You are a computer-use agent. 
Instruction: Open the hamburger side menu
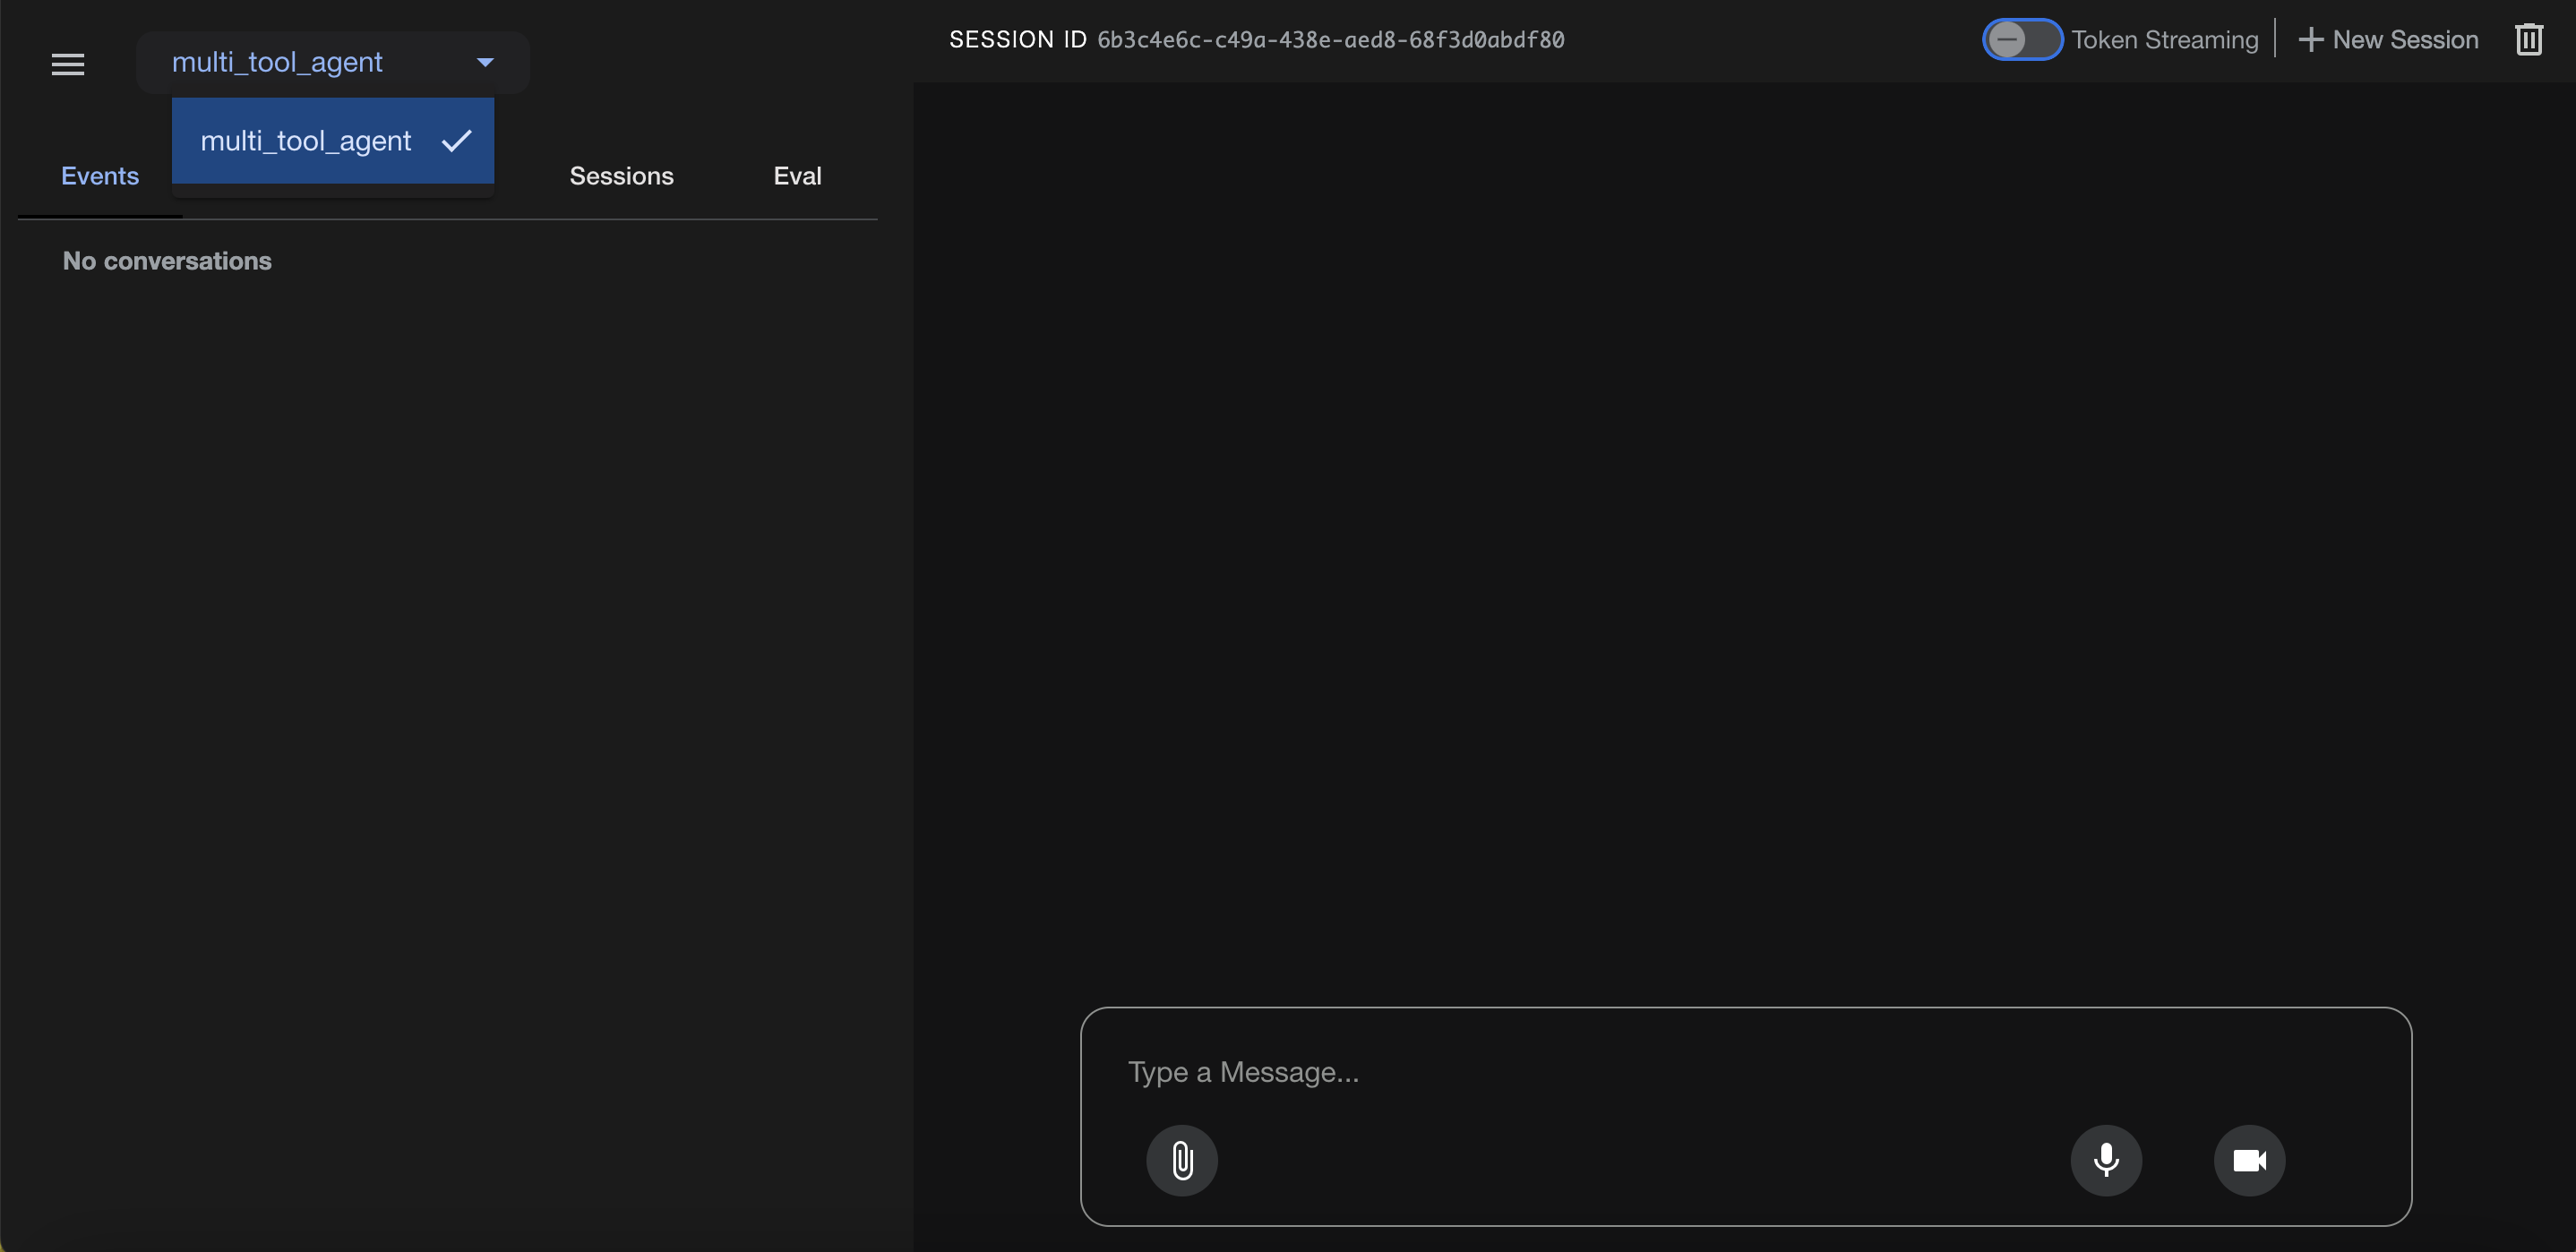(x=68, y=64)
